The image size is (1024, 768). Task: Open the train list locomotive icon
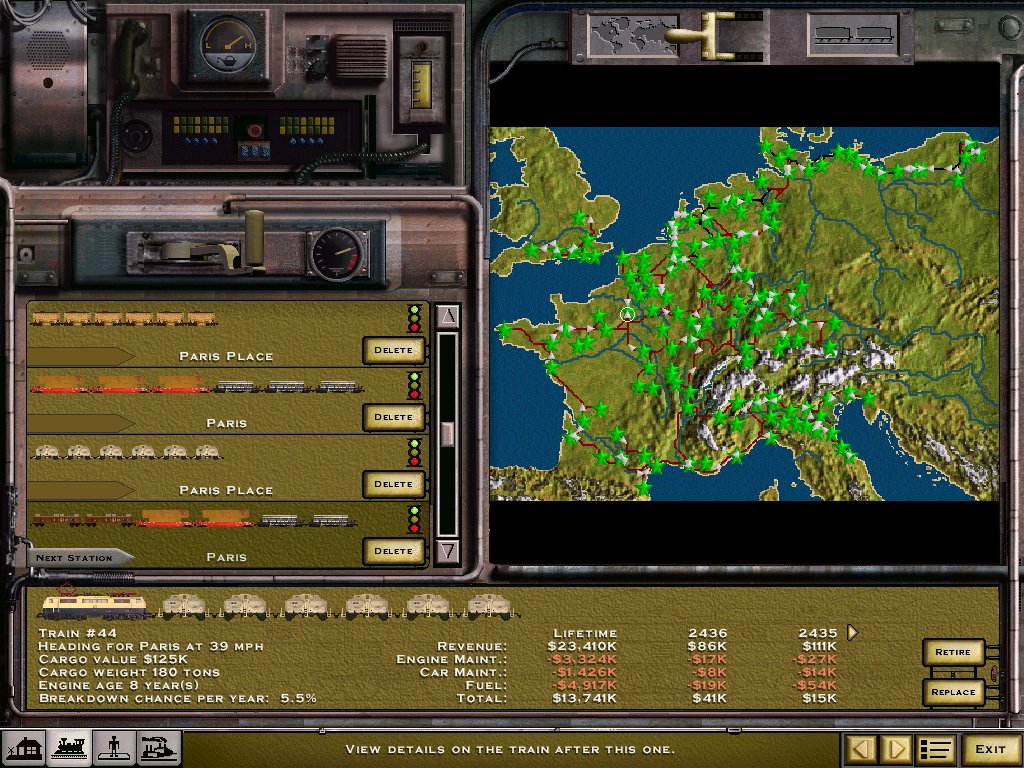click(69, 748)
